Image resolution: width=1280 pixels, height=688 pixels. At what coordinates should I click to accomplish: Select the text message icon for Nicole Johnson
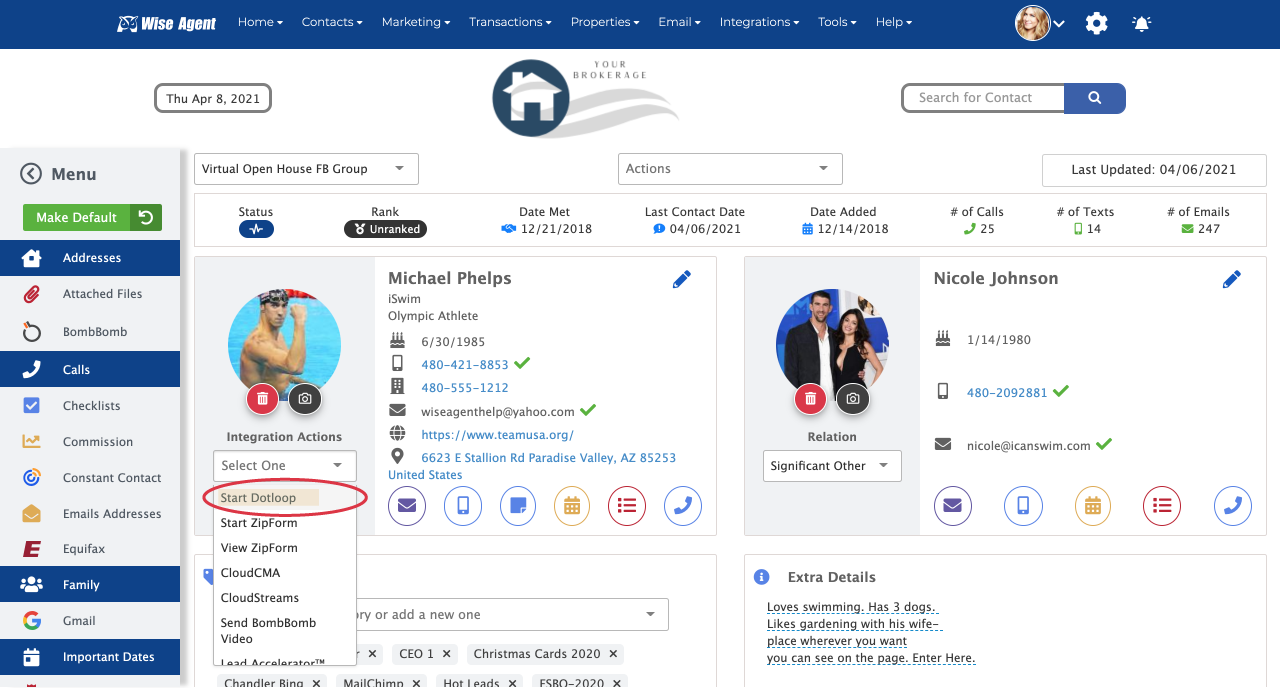pos(1022,506)
